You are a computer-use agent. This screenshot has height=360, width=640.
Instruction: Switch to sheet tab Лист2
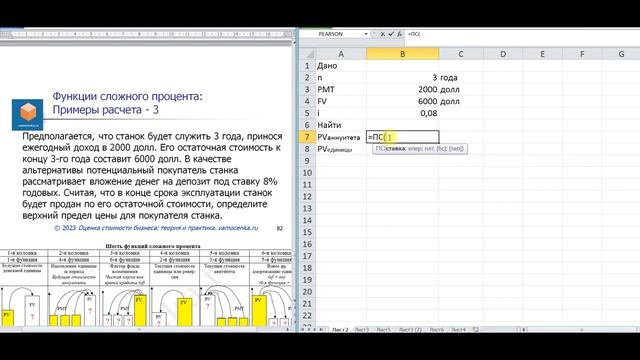click(340, 329)
